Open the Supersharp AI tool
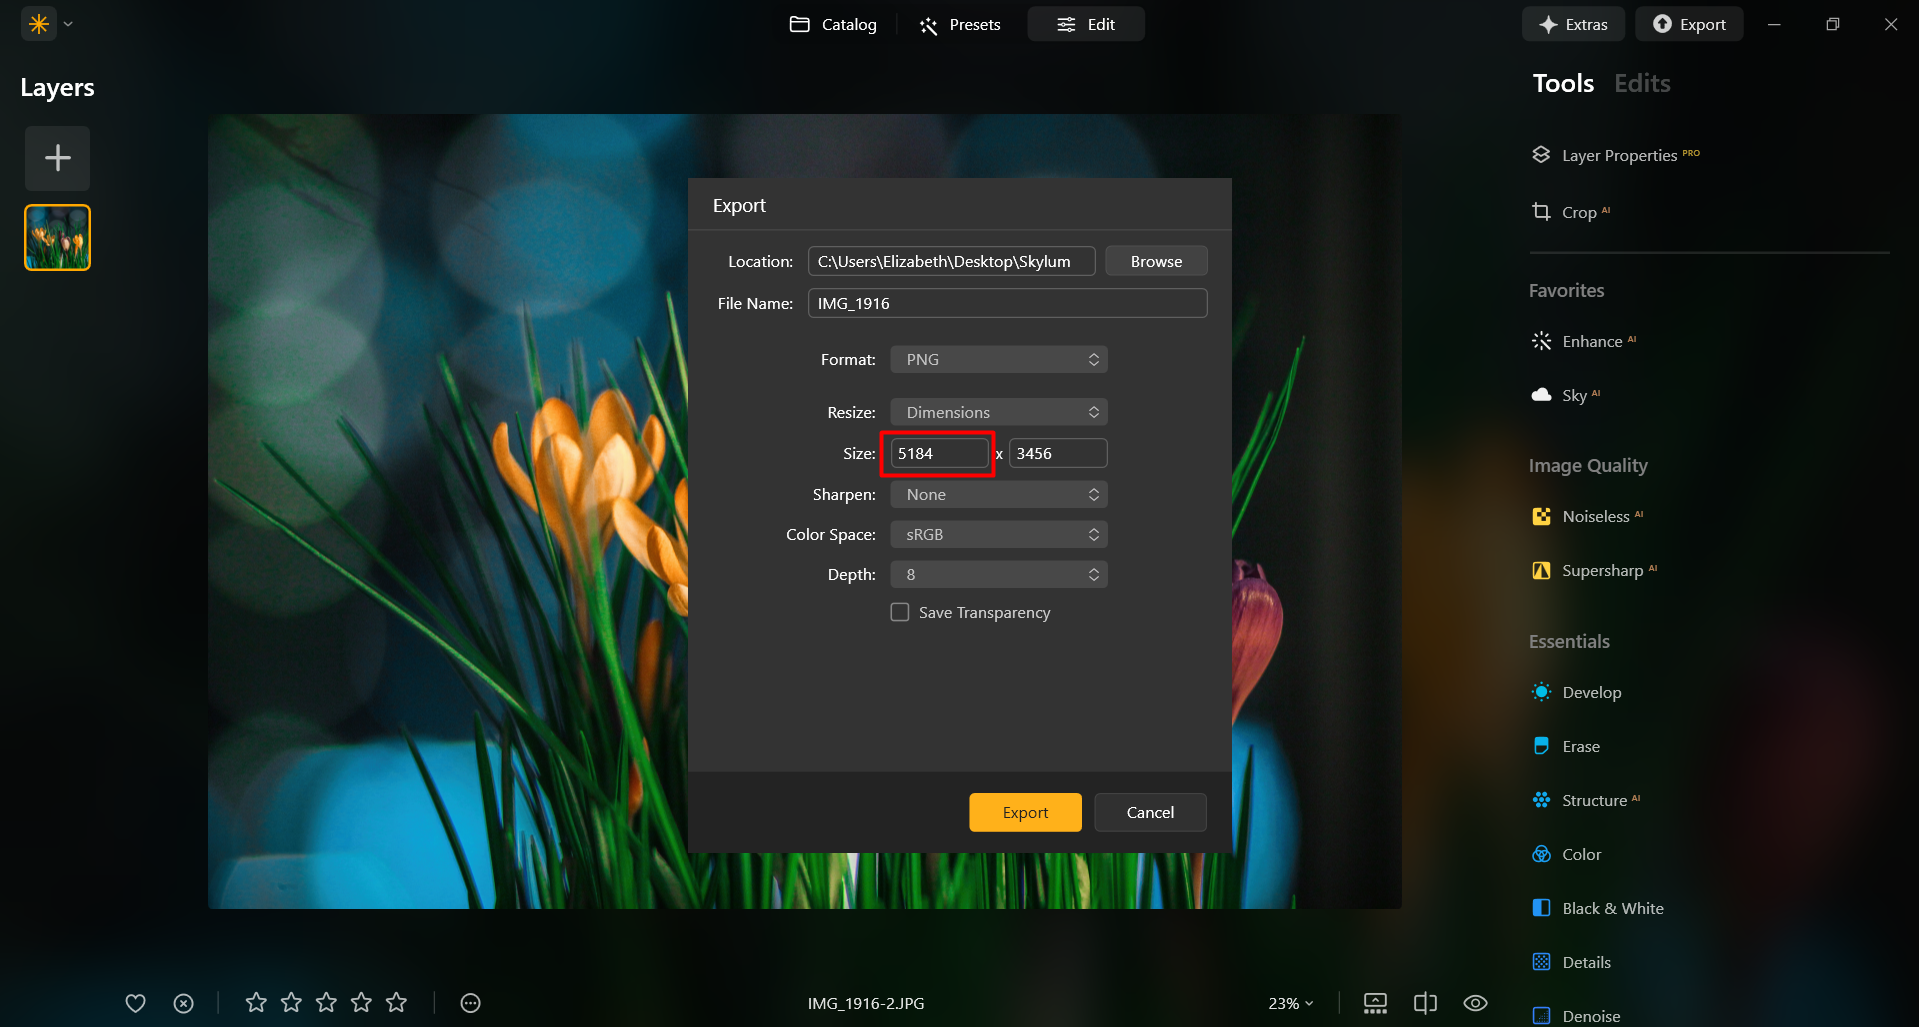The height and width of the screenshot is (1027, 1919). 1594,570
